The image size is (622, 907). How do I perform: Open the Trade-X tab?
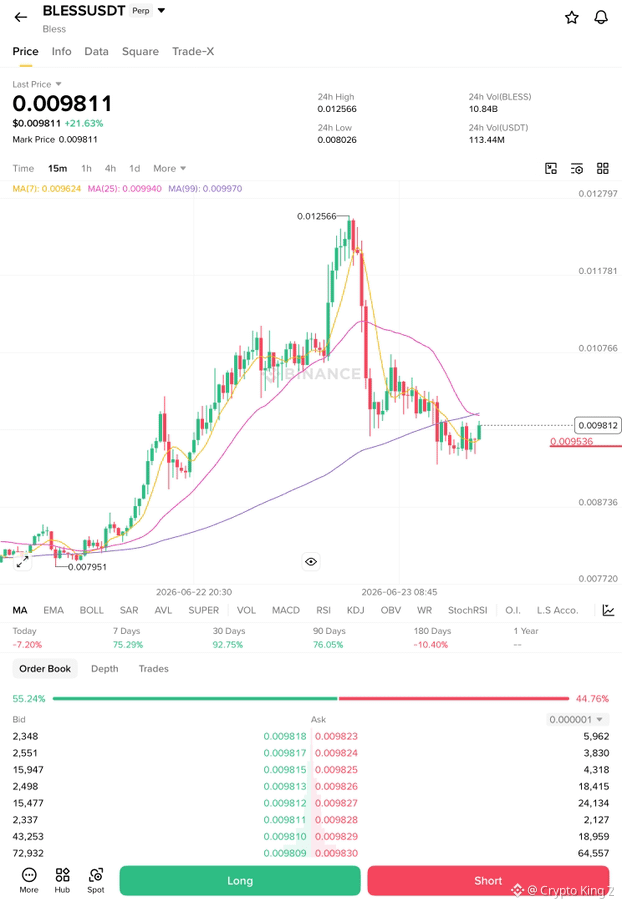click(193, 51)
